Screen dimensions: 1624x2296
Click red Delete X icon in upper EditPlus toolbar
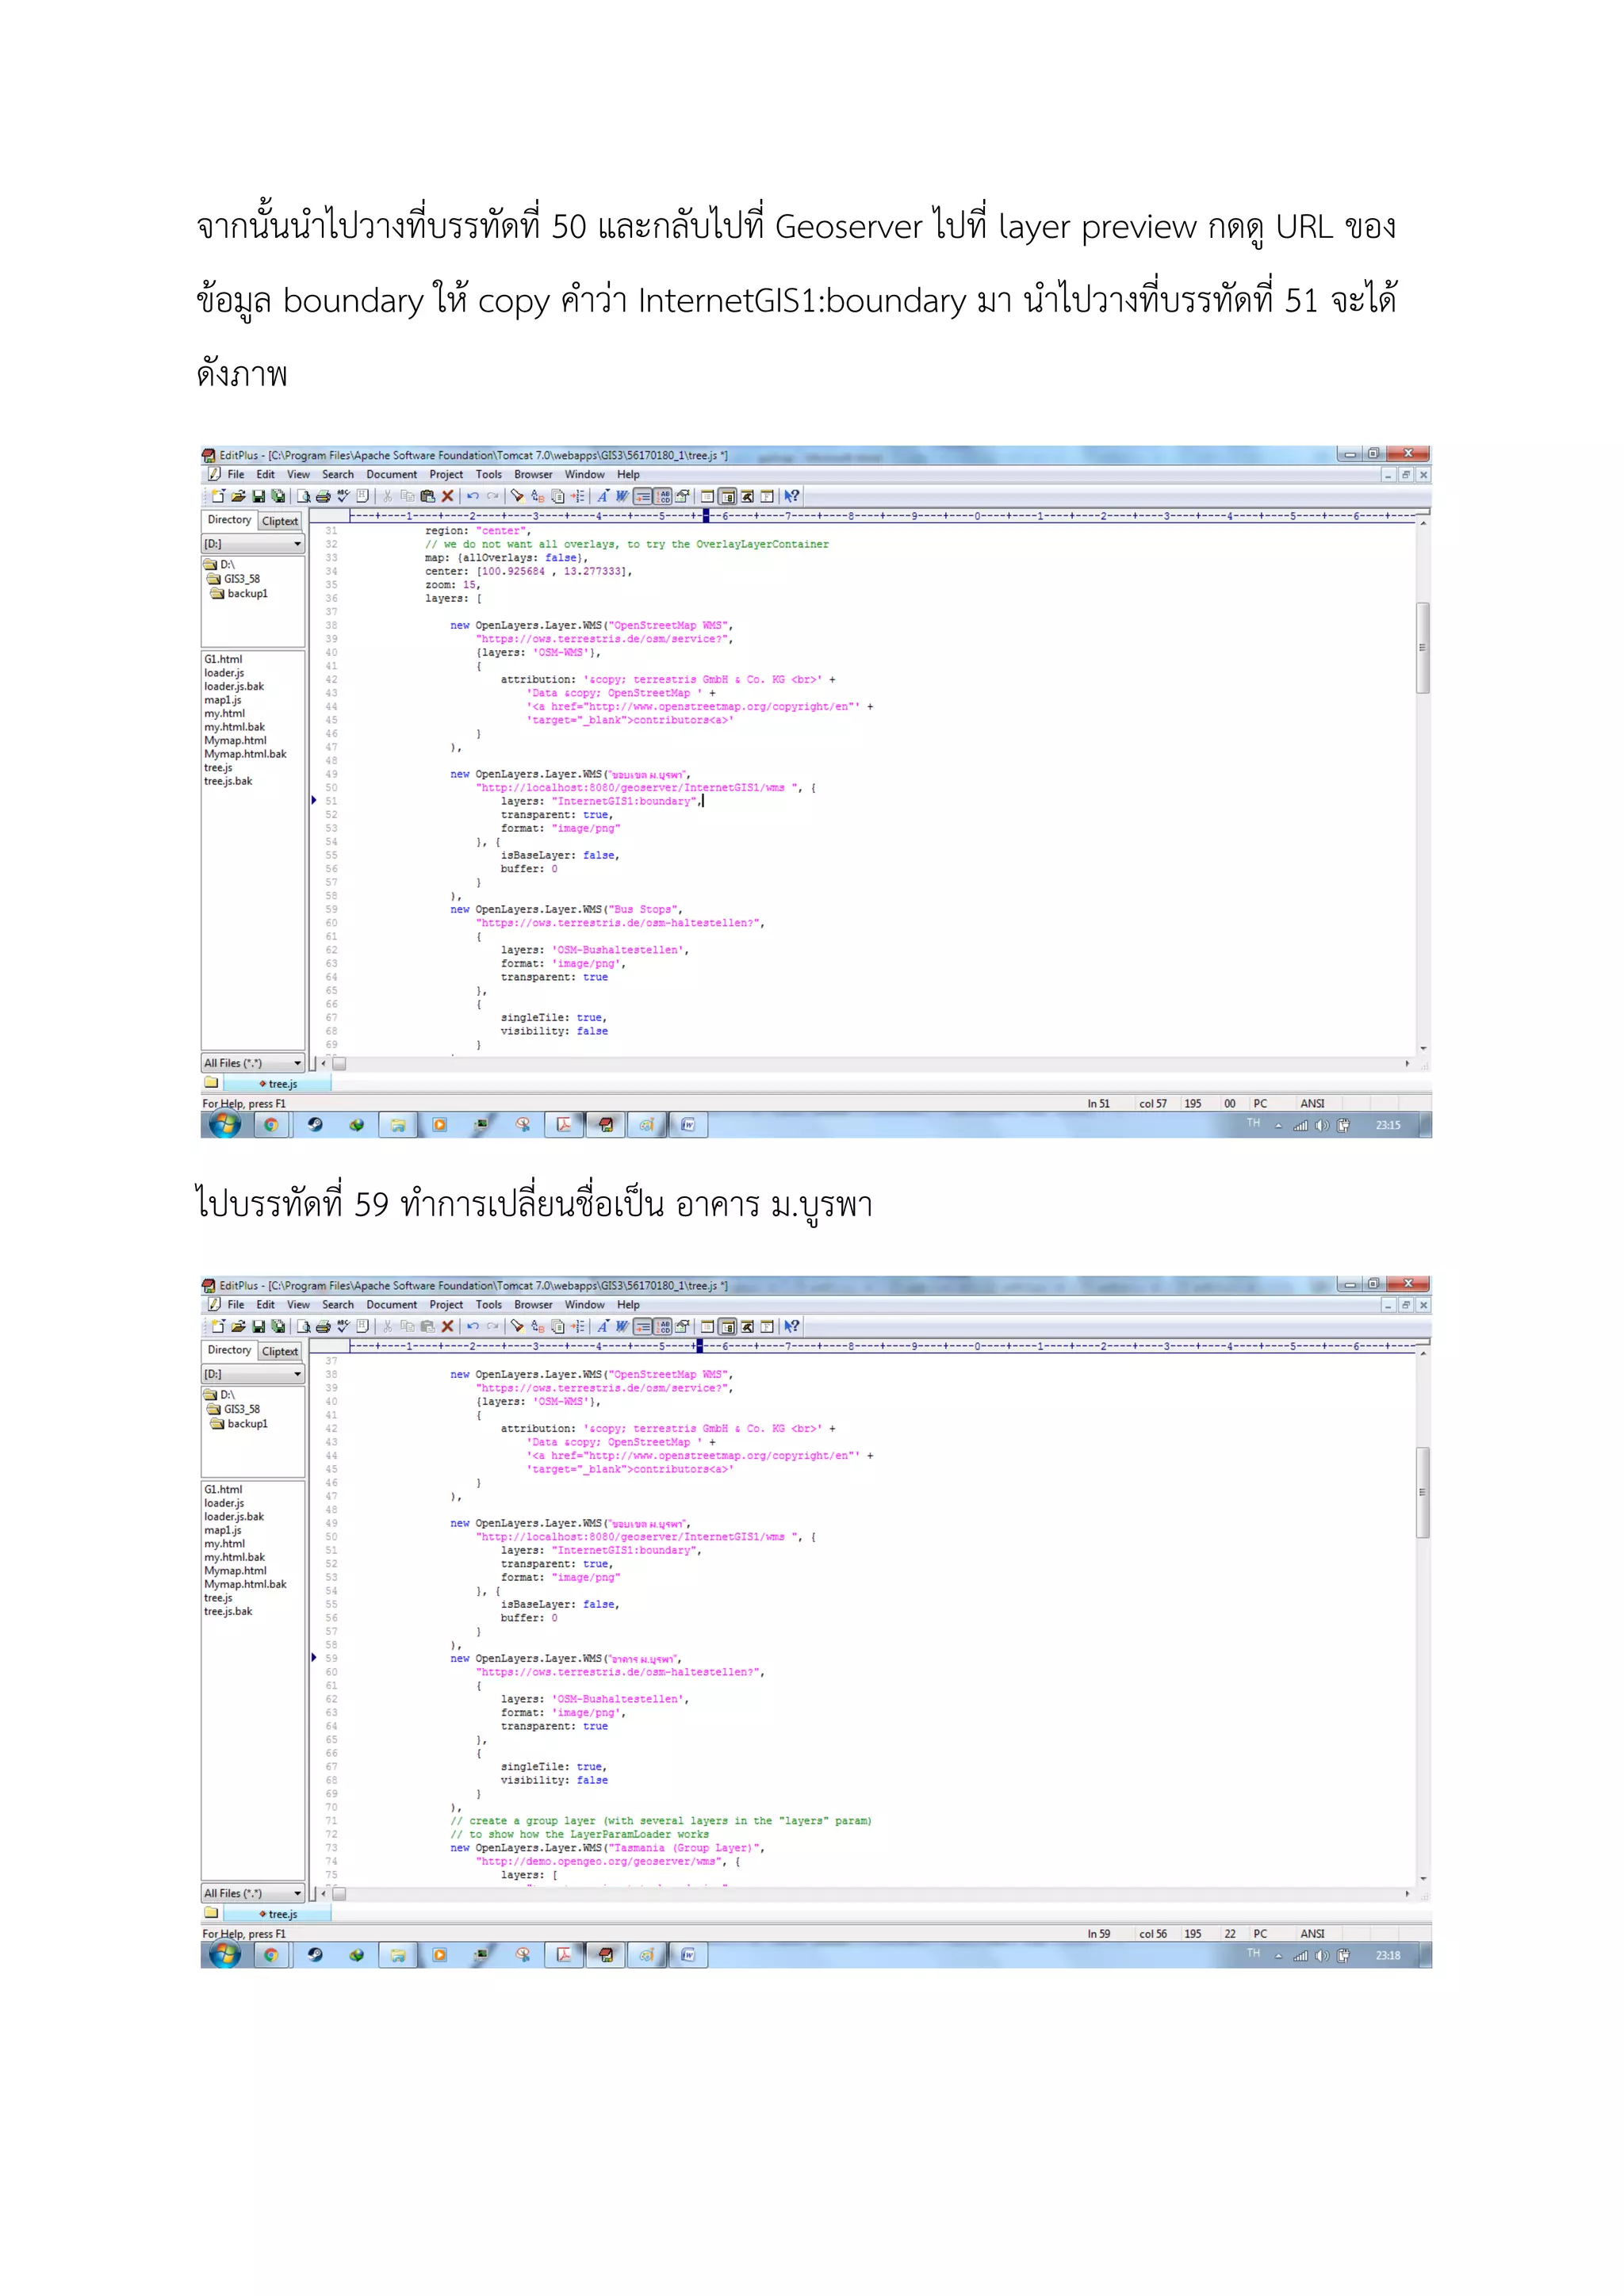click(447, 496)
